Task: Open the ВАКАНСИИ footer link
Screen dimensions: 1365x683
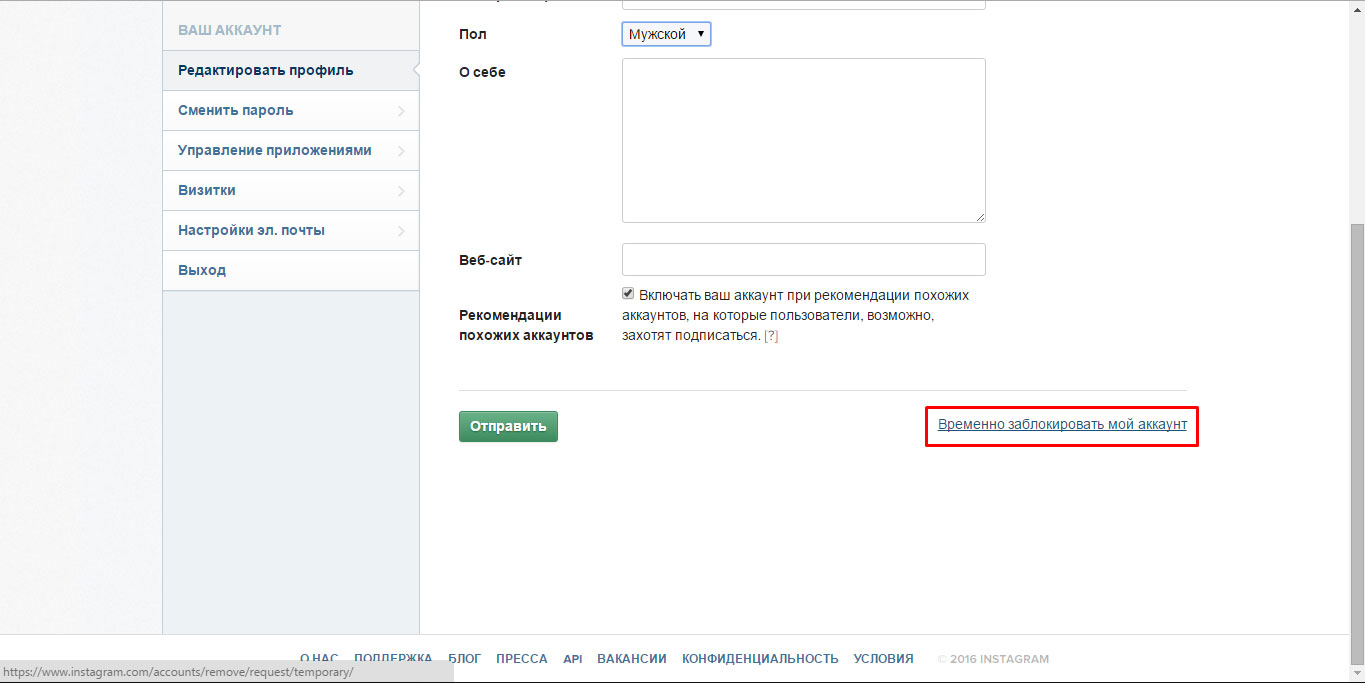Action: point(631,658)
